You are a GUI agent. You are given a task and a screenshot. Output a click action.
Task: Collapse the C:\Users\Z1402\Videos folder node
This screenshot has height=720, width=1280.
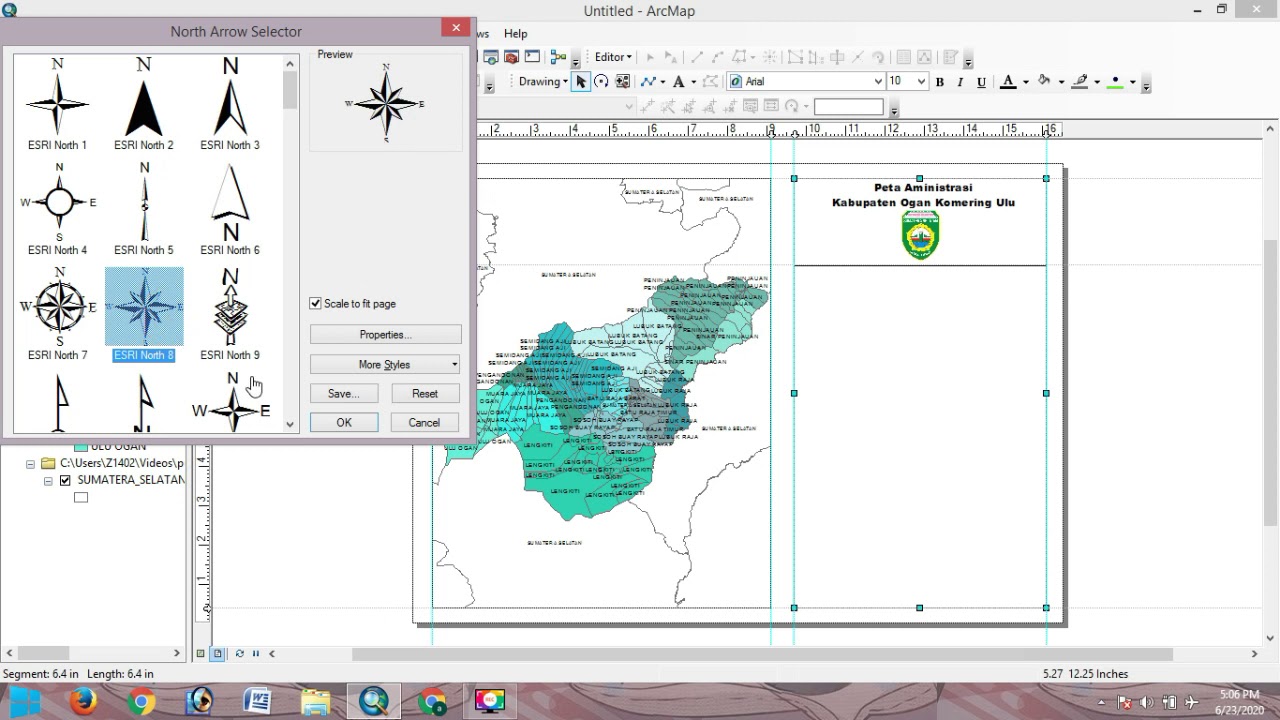(x=30, y=464)
